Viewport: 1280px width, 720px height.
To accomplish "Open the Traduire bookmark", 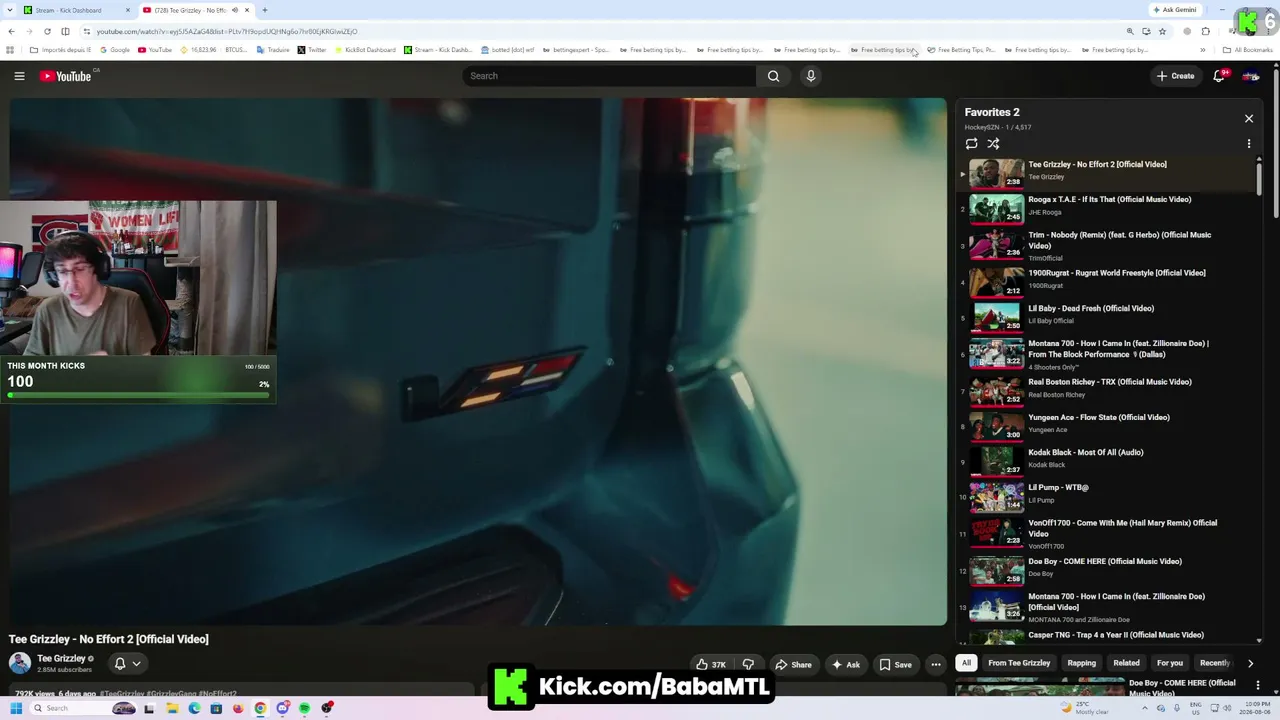I will [272, 50].
